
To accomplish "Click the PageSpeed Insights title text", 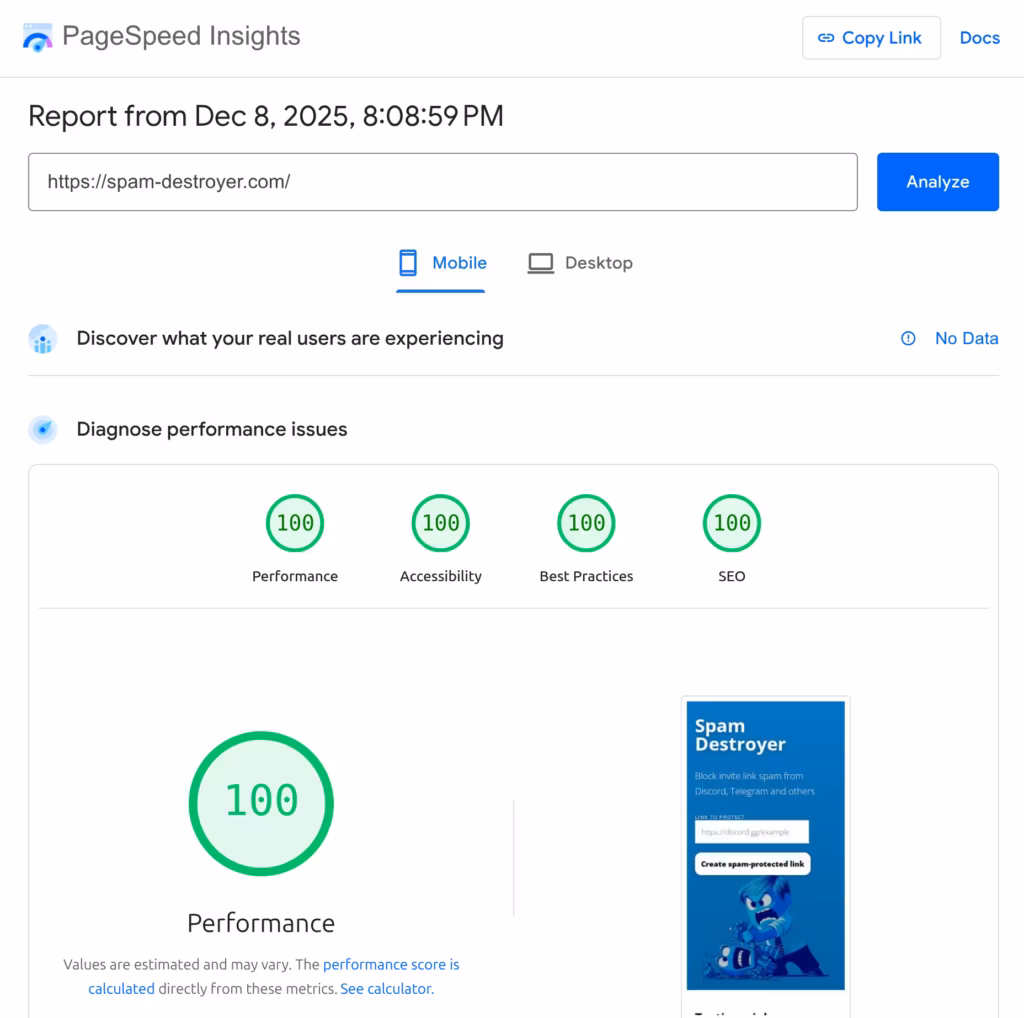I will click(181, 37).
